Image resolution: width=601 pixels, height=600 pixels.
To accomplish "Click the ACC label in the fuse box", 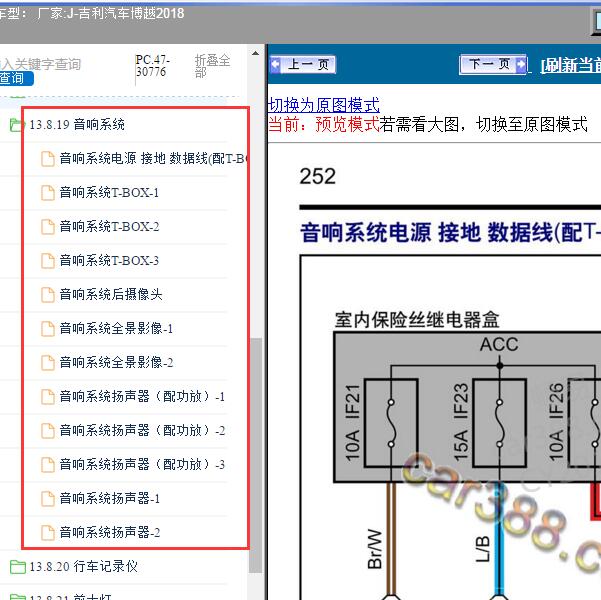I will click(499, 344).
